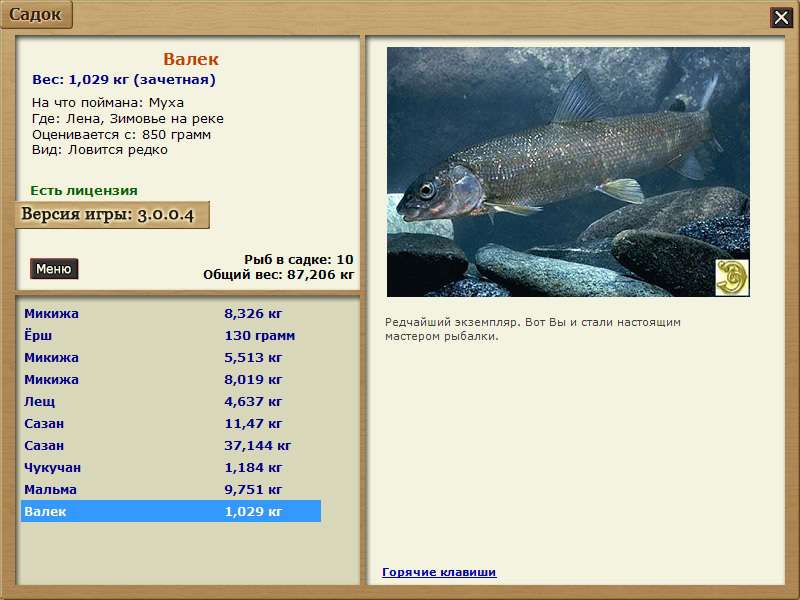Screen dimensions: 800x600
Task: Click the orange Валек heading
Action: [190, 60]
